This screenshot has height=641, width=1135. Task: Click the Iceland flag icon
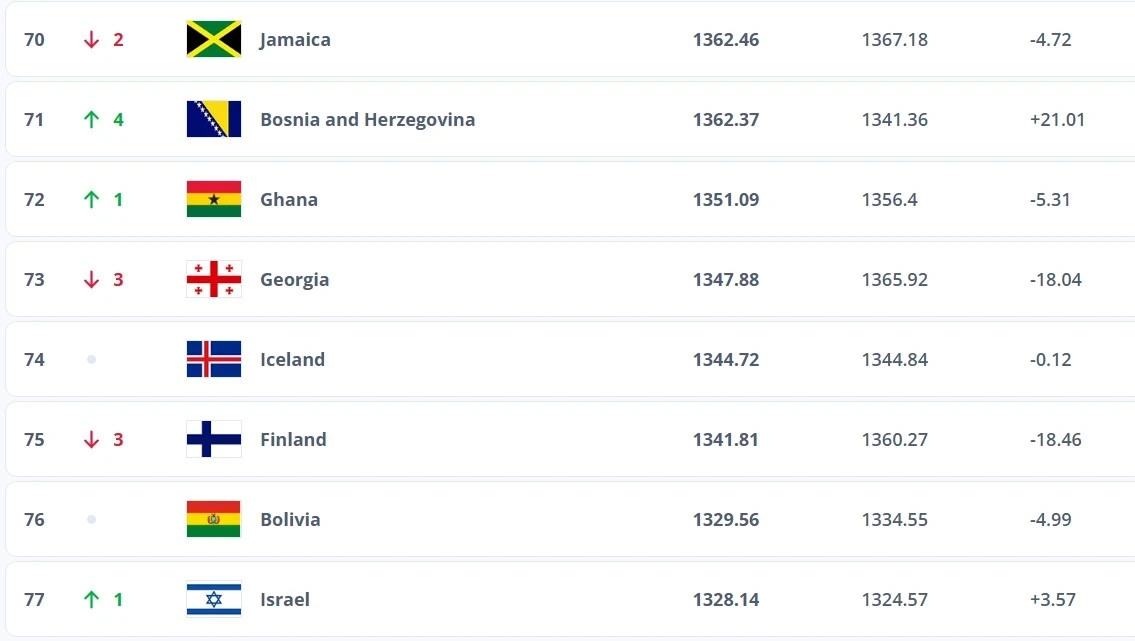[213, 360]
